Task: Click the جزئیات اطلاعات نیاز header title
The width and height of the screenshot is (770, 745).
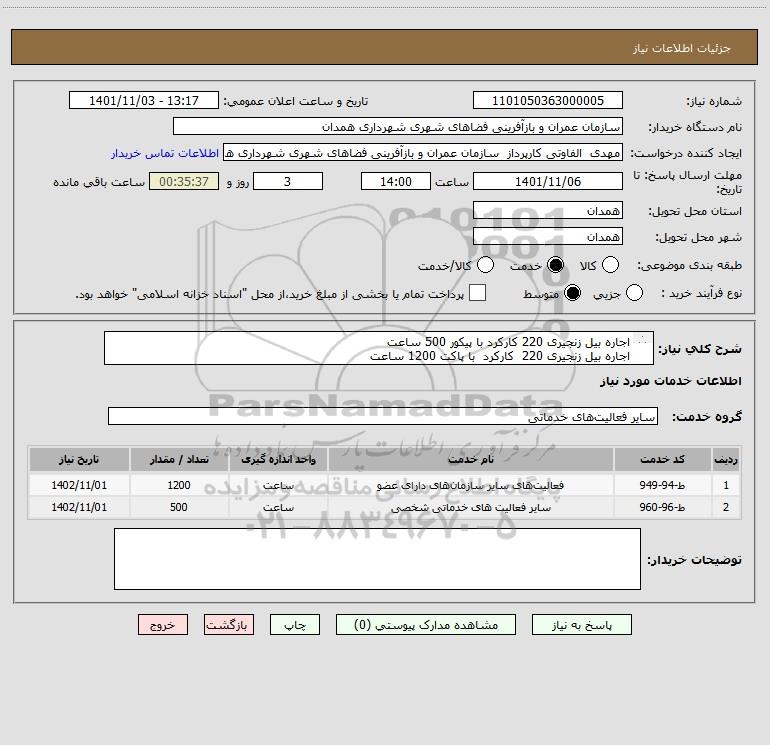Action: pos(682,48)
